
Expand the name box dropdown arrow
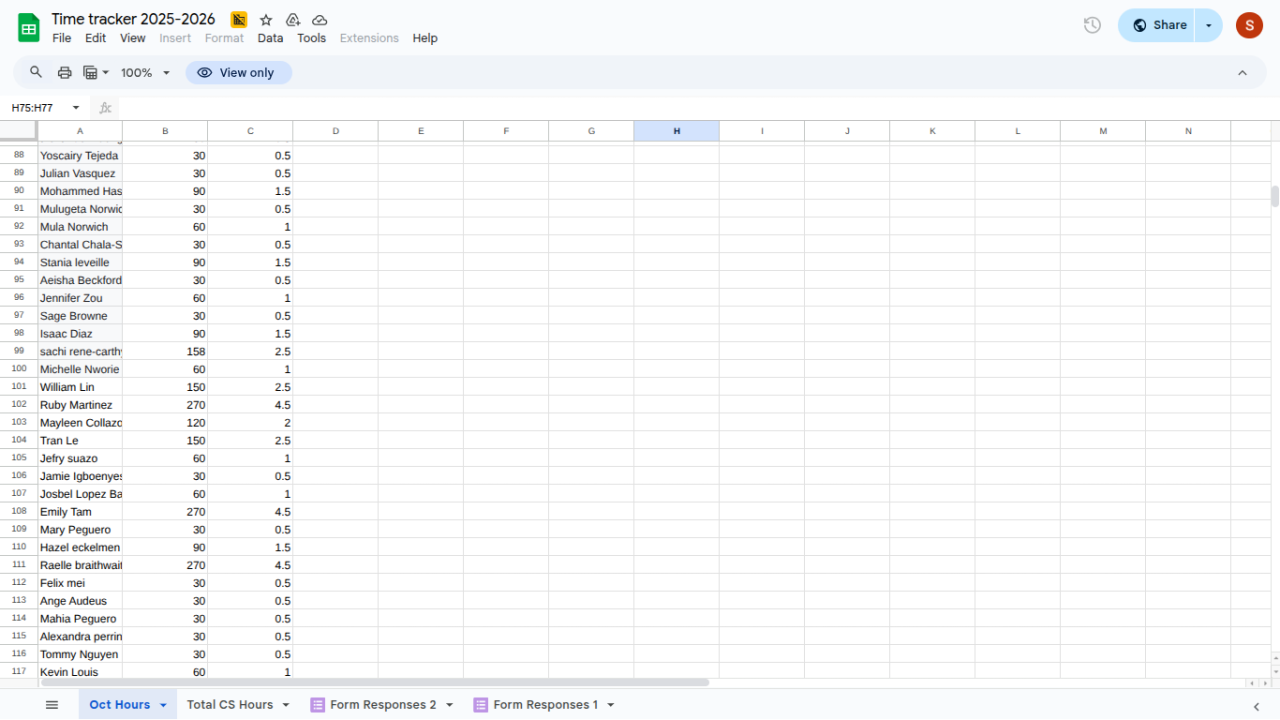click(75, 108)
